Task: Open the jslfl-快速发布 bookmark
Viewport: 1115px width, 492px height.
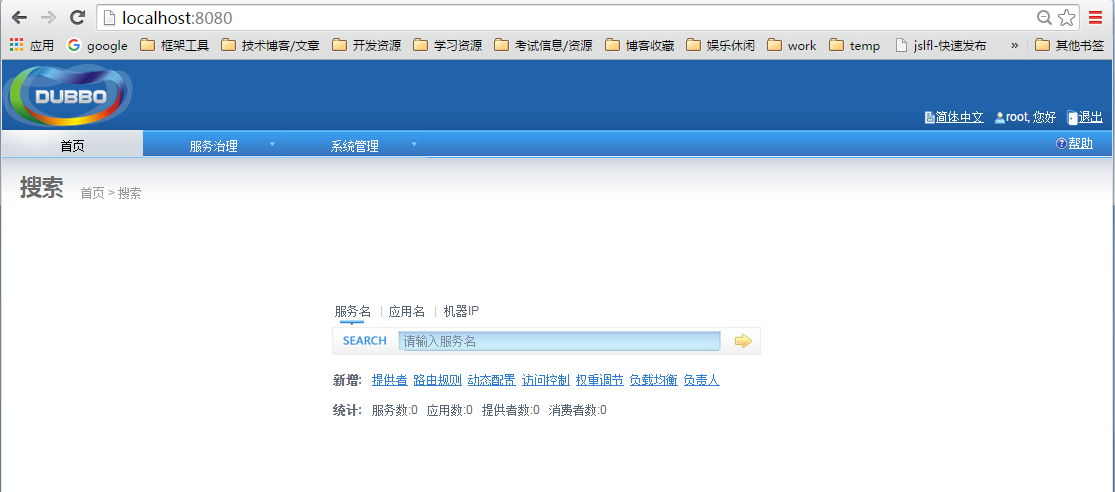Action: (x=941, y=46)
